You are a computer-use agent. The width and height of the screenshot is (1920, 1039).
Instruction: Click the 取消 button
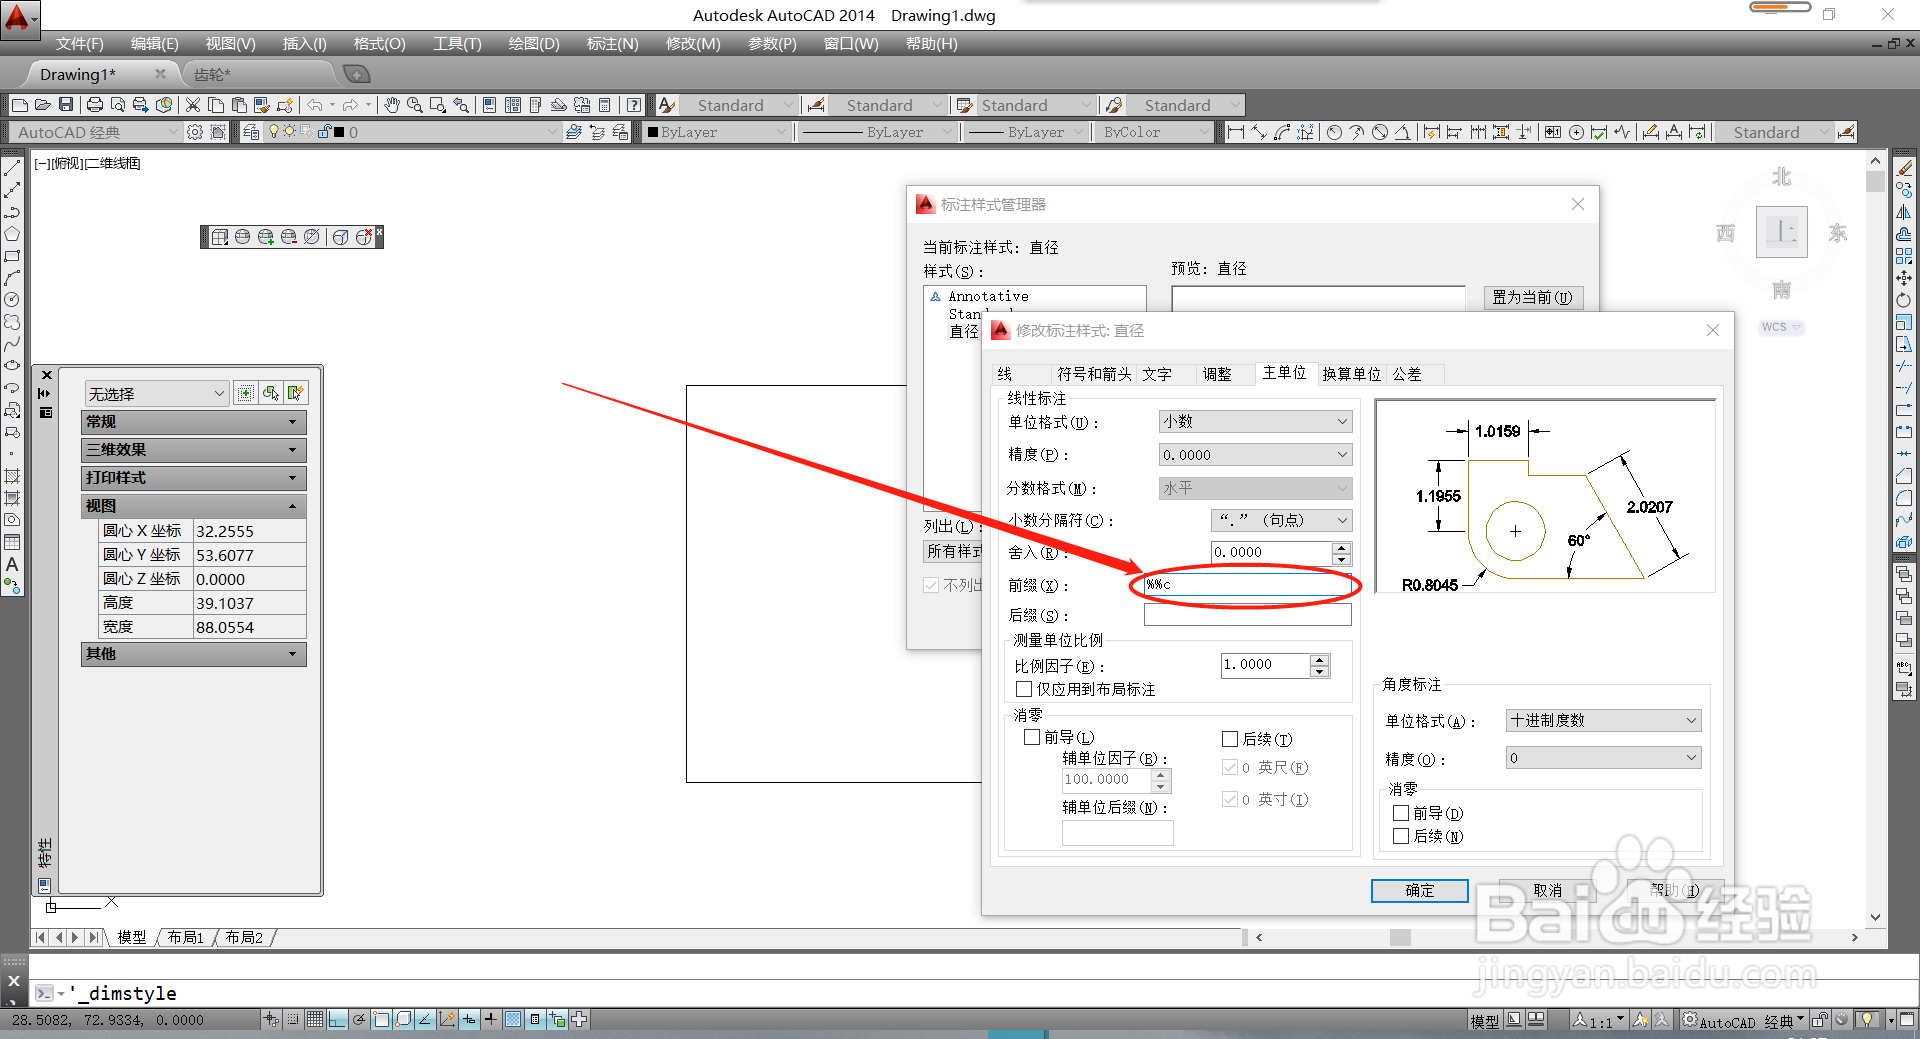pos(1548,890)
